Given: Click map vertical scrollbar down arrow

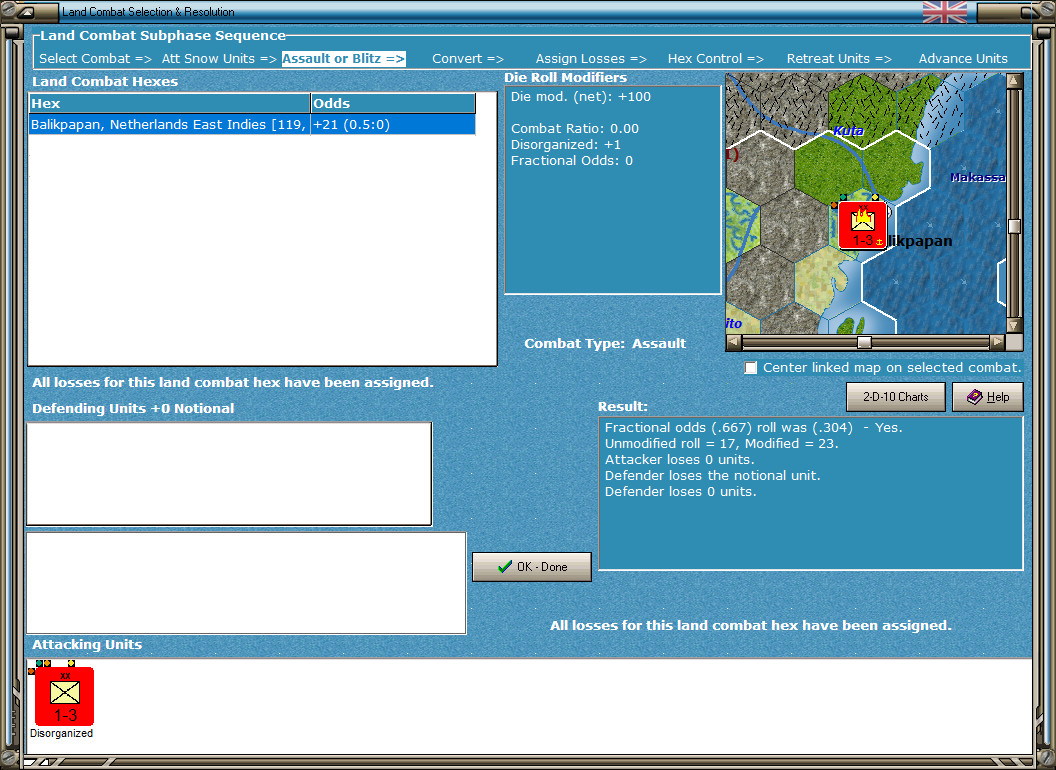Looking at the screenshot, I should (x=1014, y=325).
